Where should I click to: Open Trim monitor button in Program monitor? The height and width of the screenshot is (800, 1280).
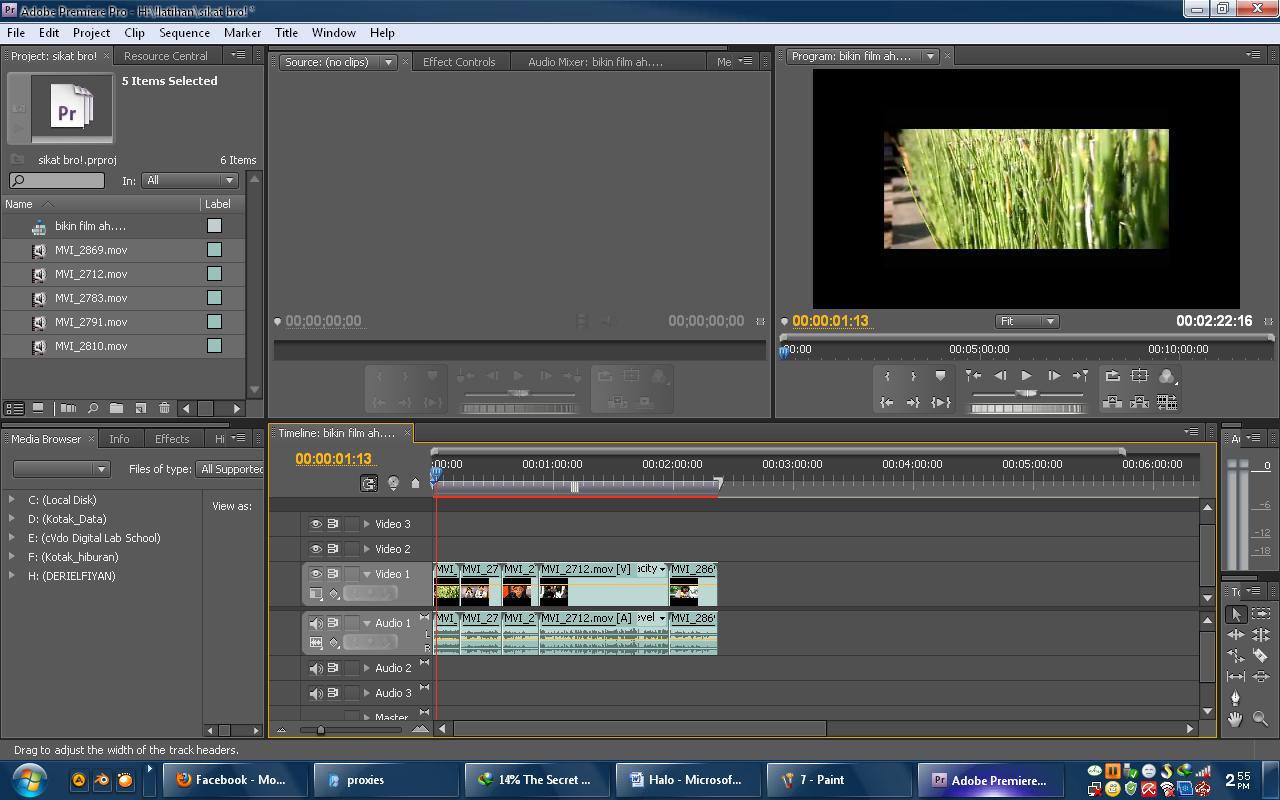tap(1167, 402)
